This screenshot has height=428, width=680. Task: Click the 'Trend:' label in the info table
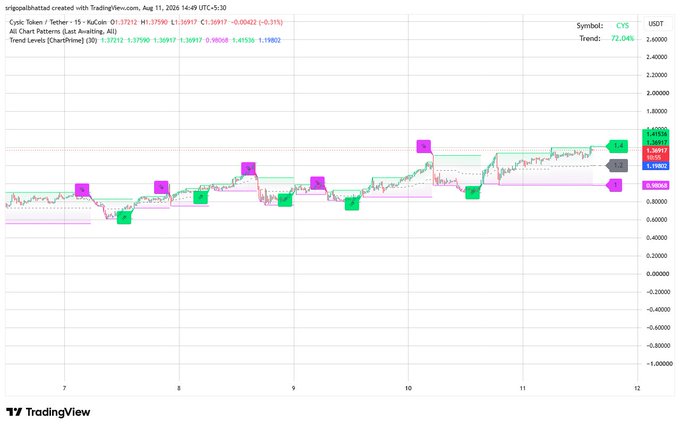(x=590, y=38)
